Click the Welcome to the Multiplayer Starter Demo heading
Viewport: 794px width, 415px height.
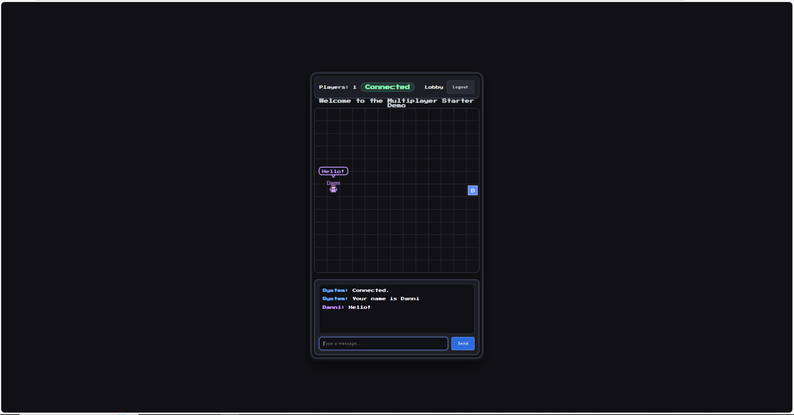pos(396,103)
